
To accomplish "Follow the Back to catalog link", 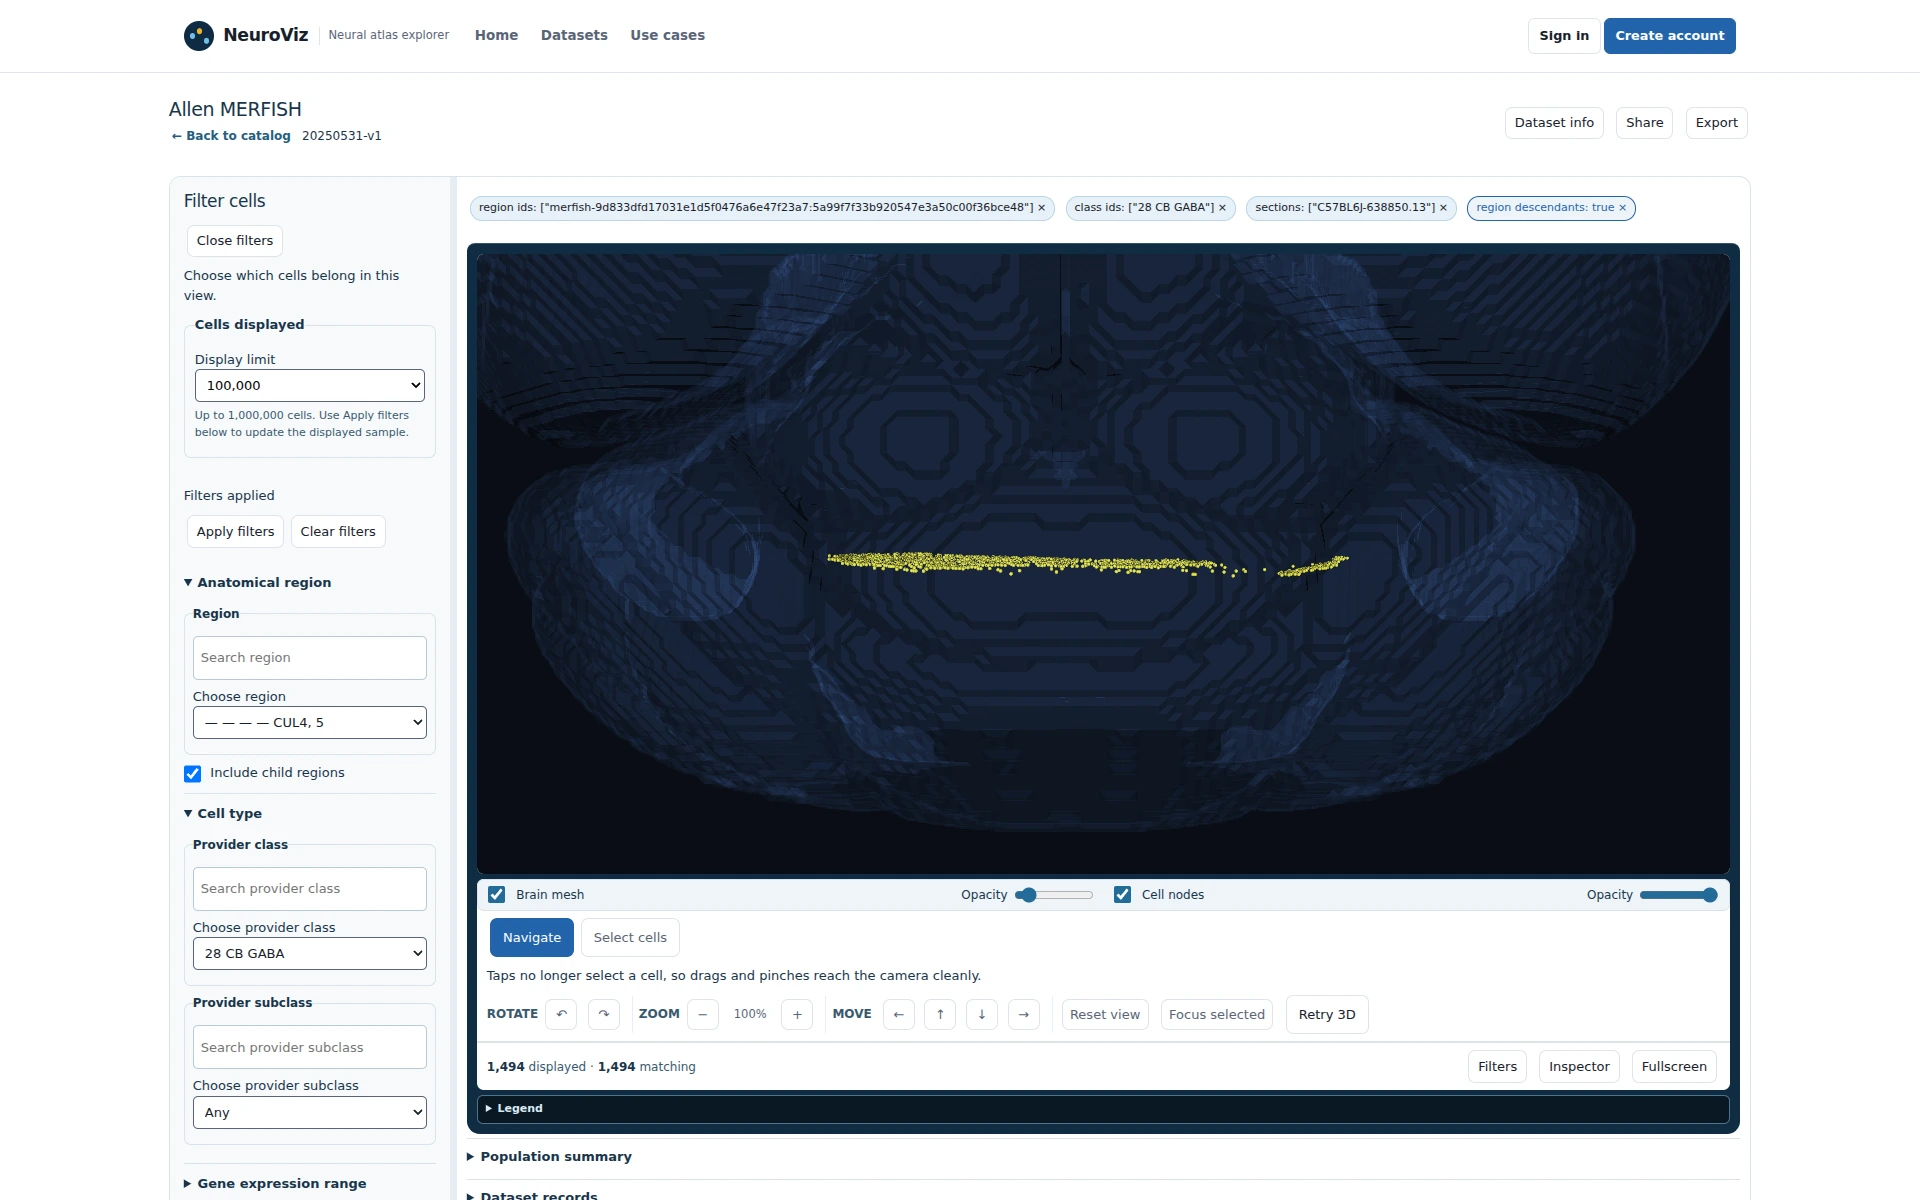I will (x=231, y=136).
